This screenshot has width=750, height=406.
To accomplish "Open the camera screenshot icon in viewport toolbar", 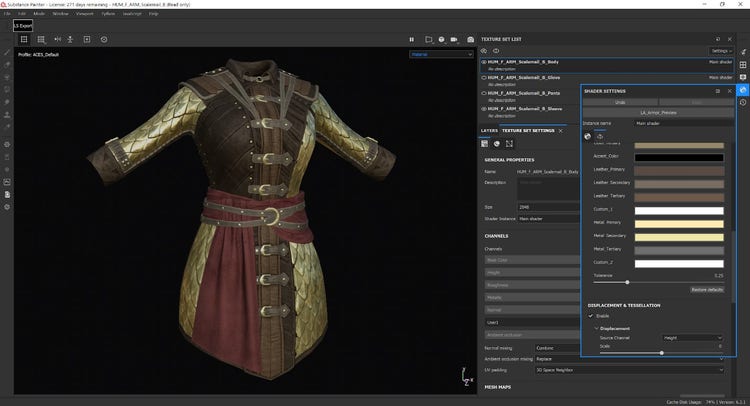I will tap(471, 39).
